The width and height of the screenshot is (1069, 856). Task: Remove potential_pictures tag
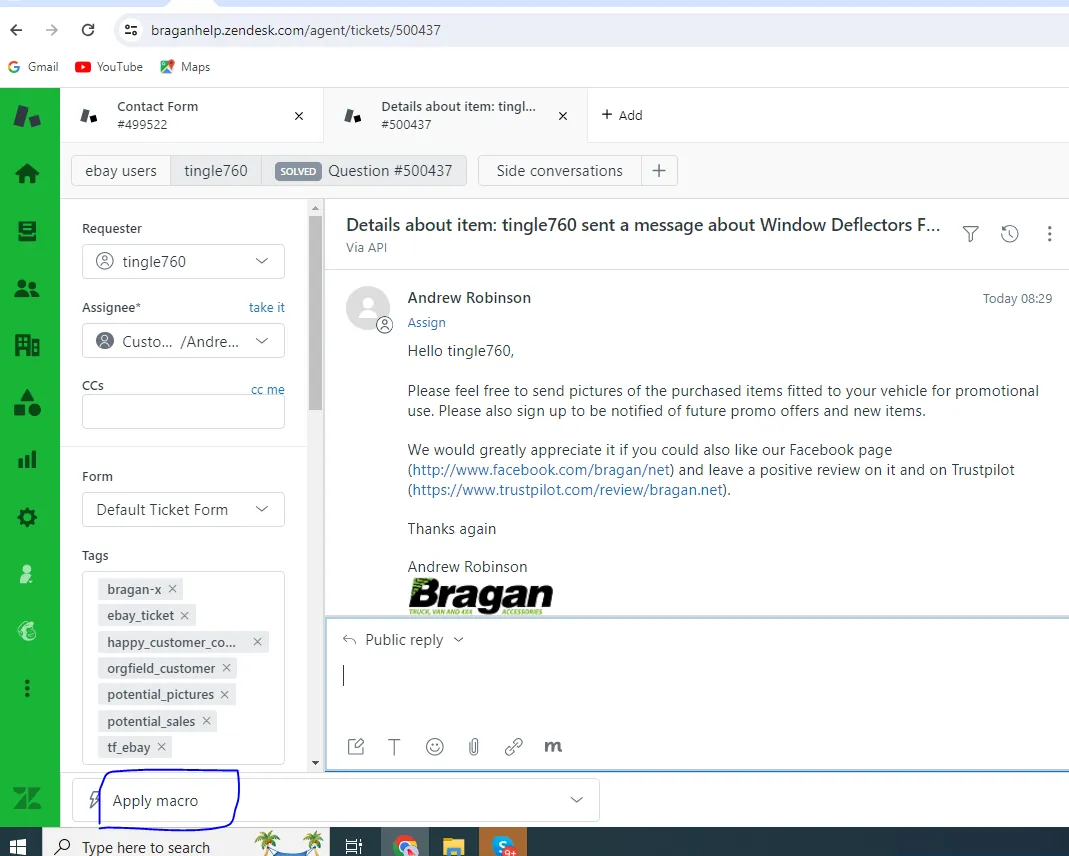[224, 694]
